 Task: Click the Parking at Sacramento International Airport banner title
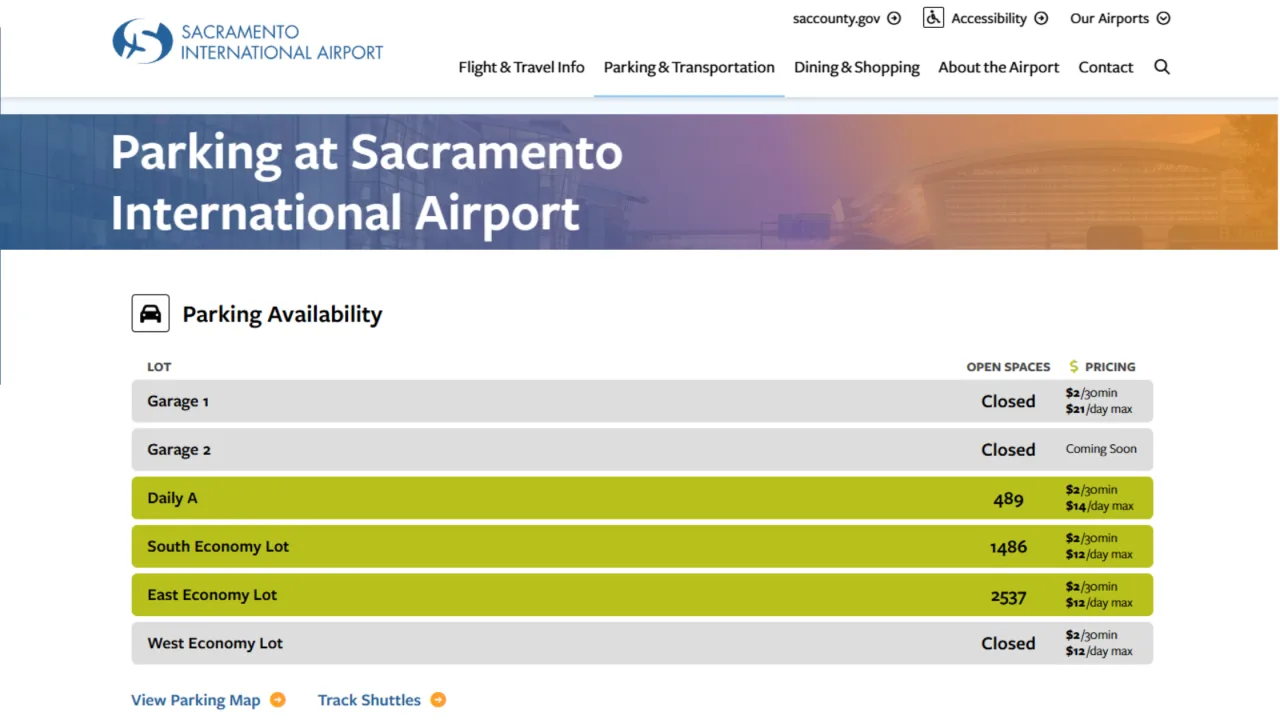366,182
